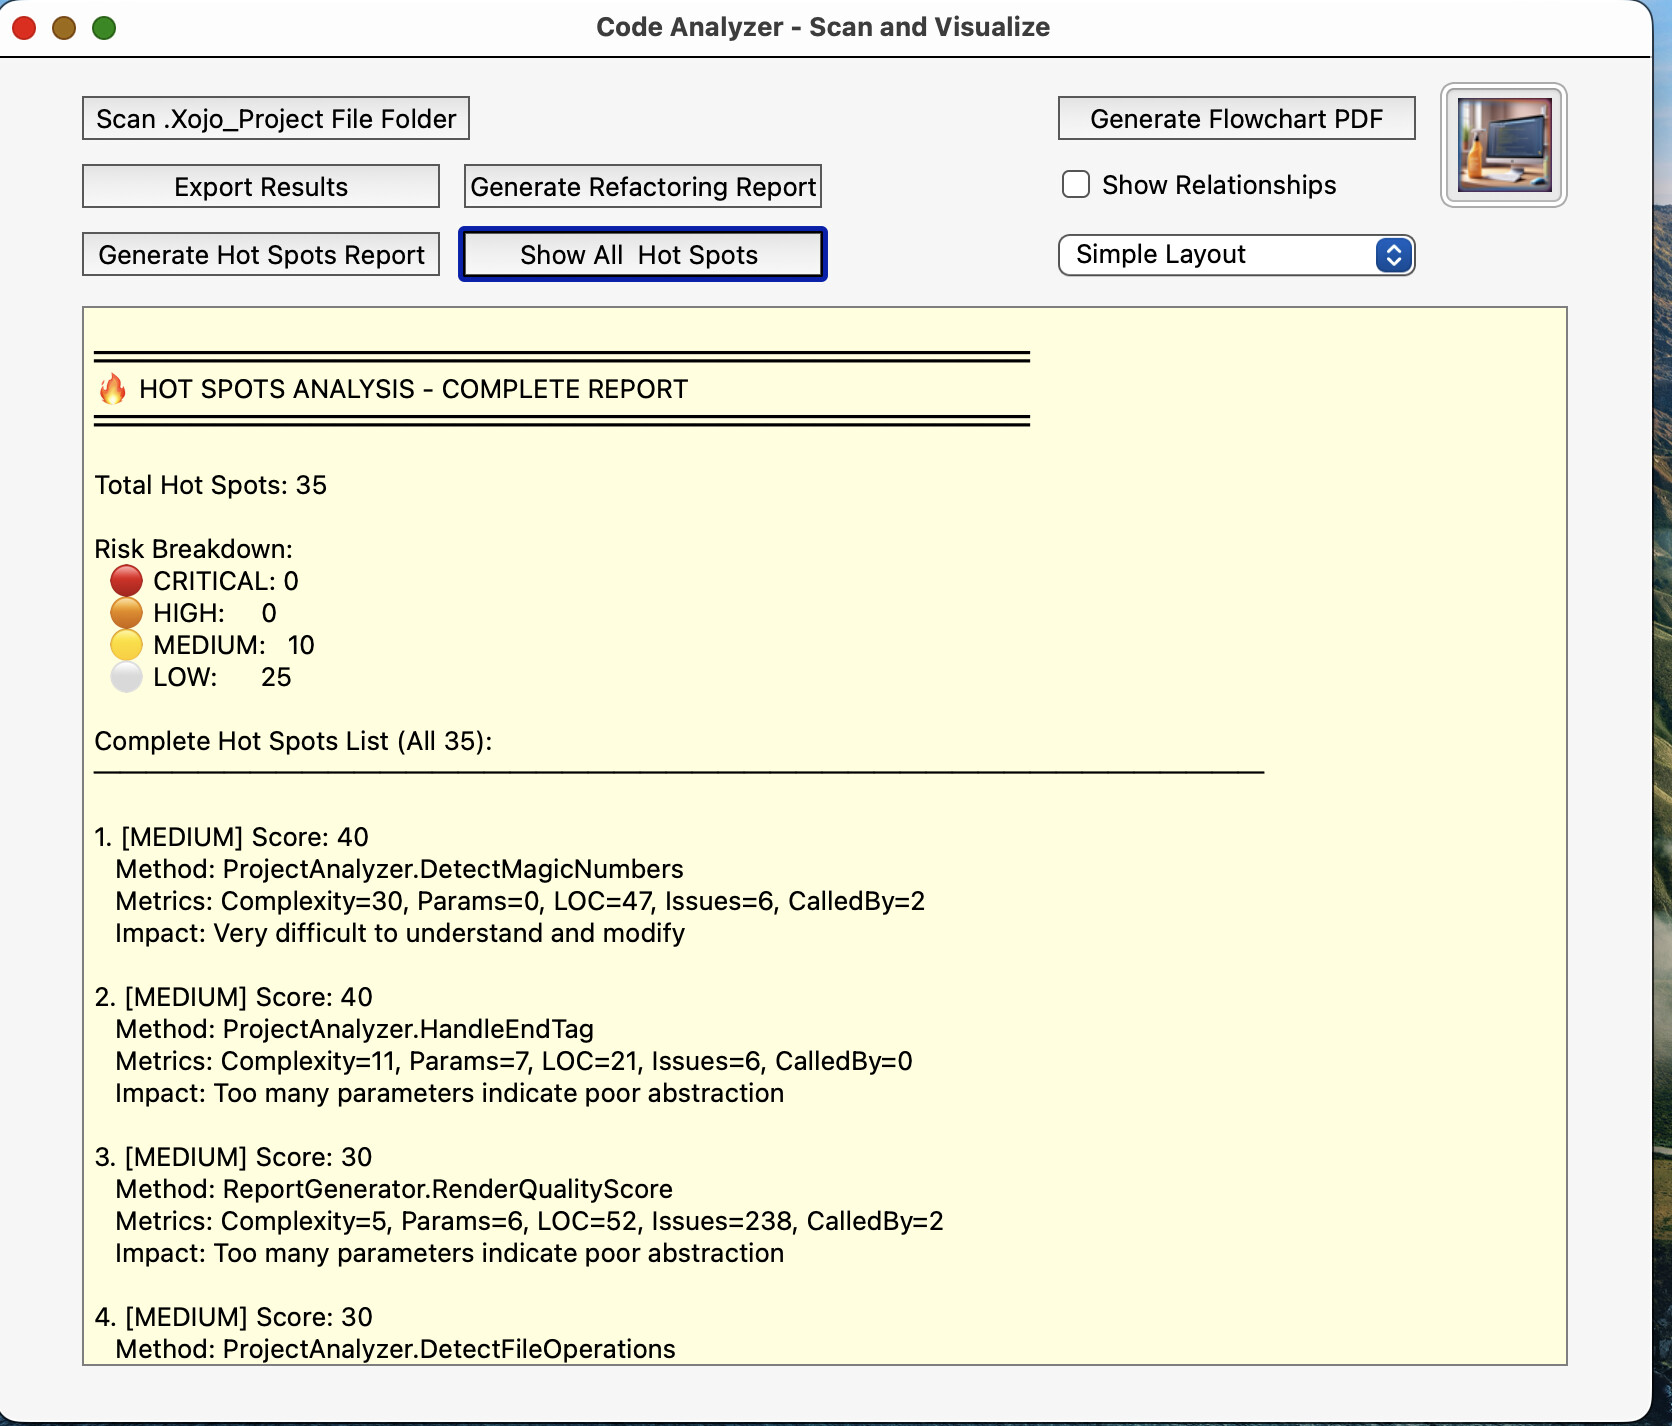
Task: Click the Total Hot Spots: 35 text
Action: click(x=211, y=485)
